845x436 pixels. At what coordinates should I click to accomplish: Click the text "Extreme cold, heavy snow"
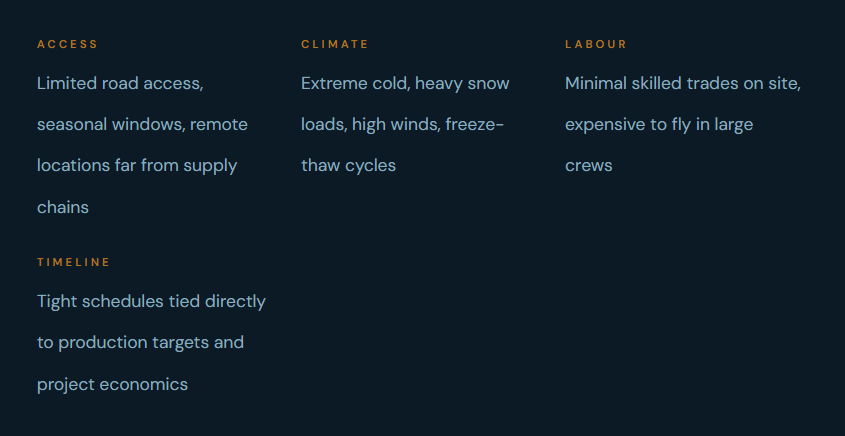point(405,83)
